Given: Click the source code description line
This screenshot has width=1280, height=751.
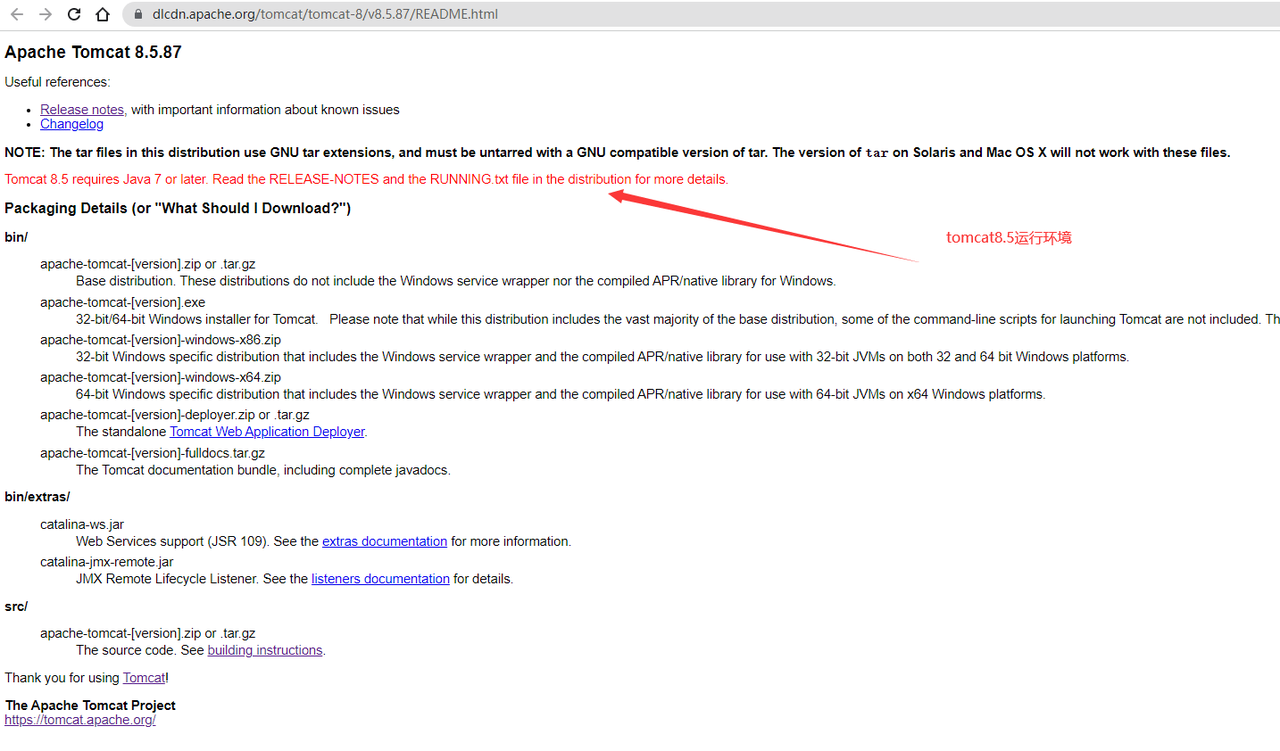Looking at the screenshot, I should [x=201, y=650].
